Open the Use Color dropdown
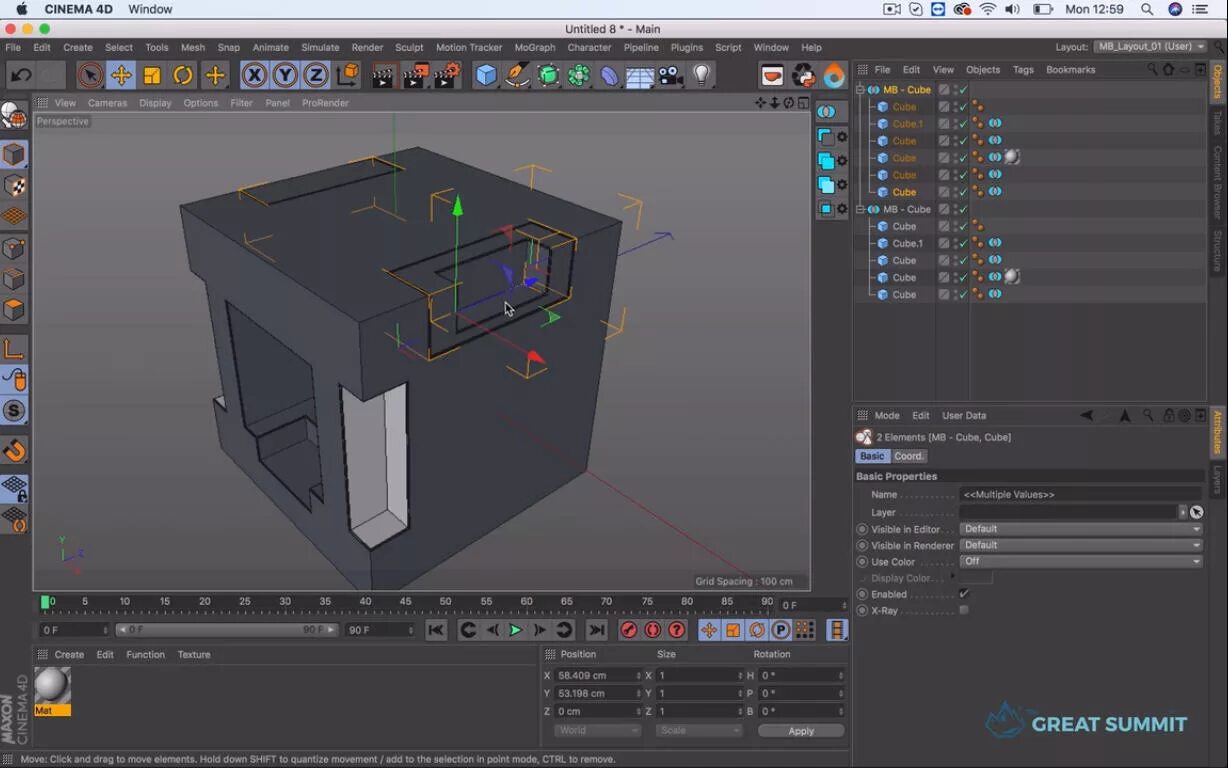This screenshot has height=768, width=1228. point(1081,562)
